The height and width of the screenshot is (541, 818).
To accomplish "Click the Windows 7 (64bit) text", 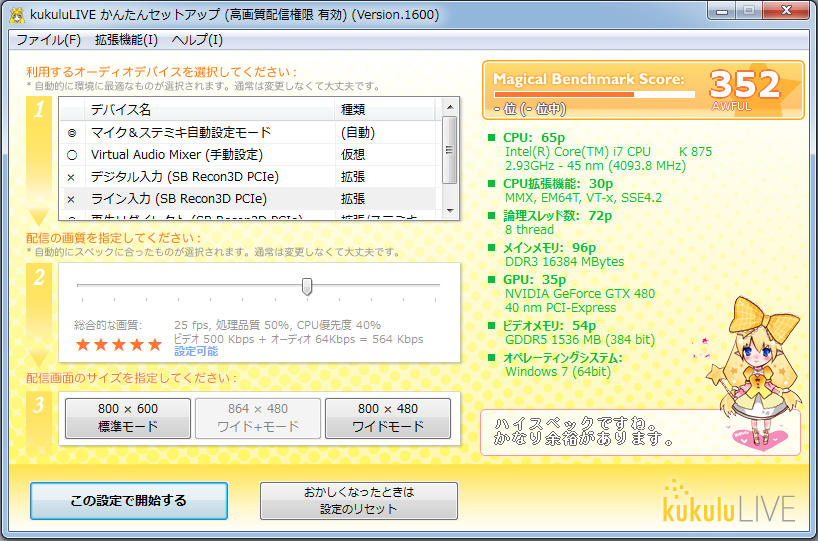I will coord(558,372).
